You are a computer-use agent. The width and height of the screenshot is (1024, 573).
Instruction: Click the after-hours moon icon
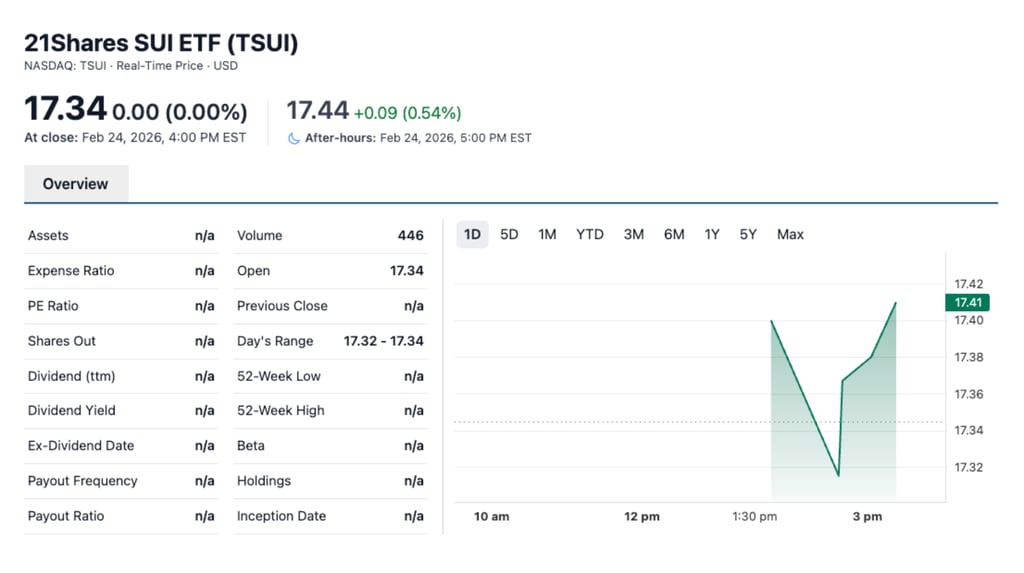[x=294, y=138]
